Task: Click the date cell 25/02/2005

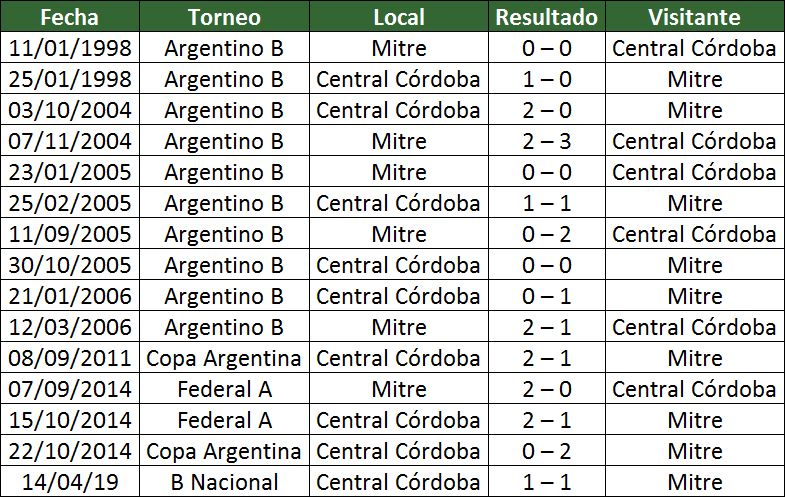Action: [x=69, y=203]
